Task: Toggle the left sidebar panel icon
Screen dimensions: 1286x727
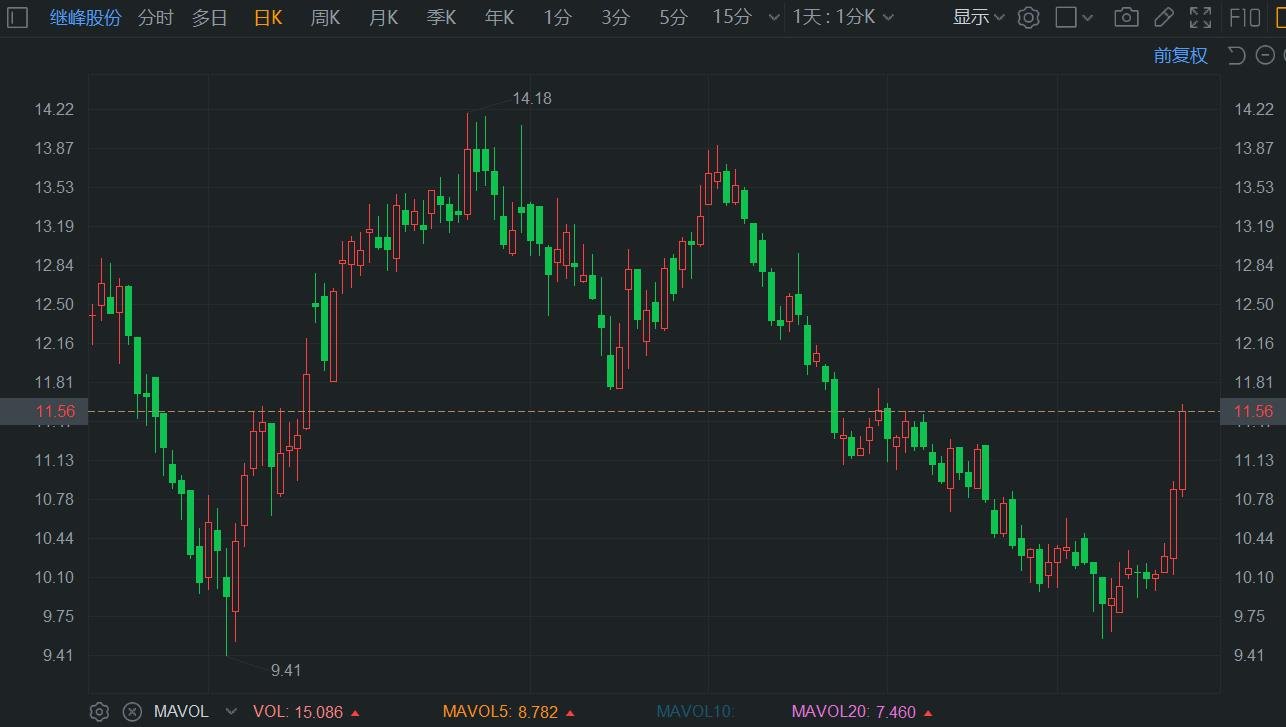Action: [17, 18]
